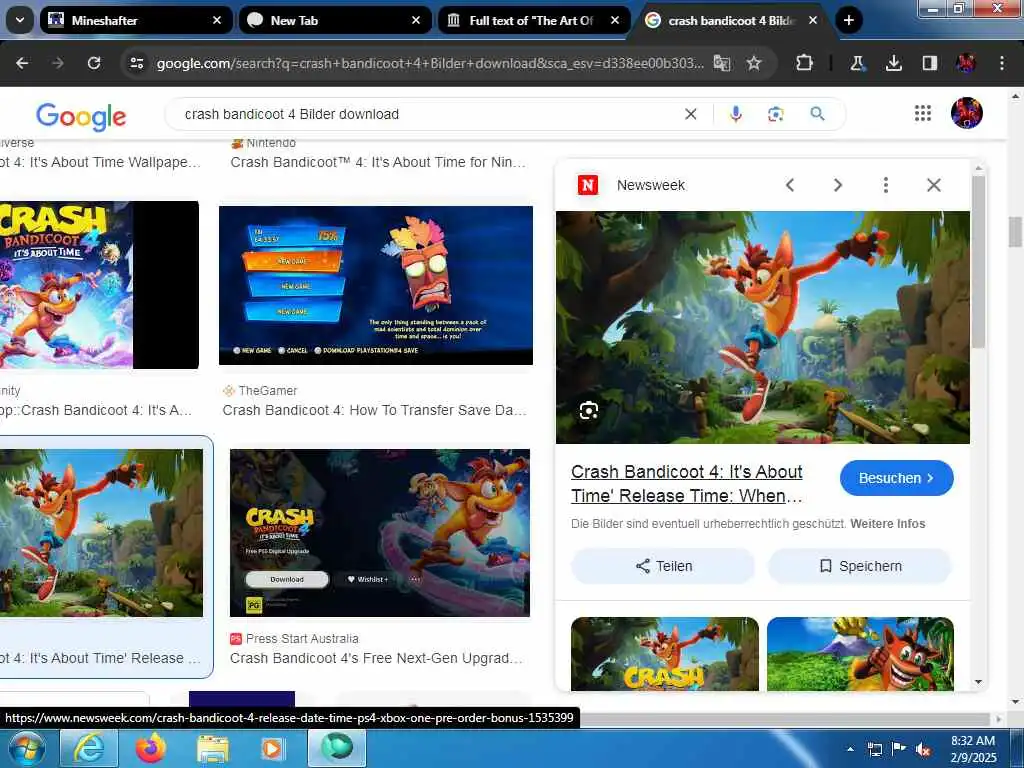Launch Internet Explorer from taskbar

click(x=89, y=748)
